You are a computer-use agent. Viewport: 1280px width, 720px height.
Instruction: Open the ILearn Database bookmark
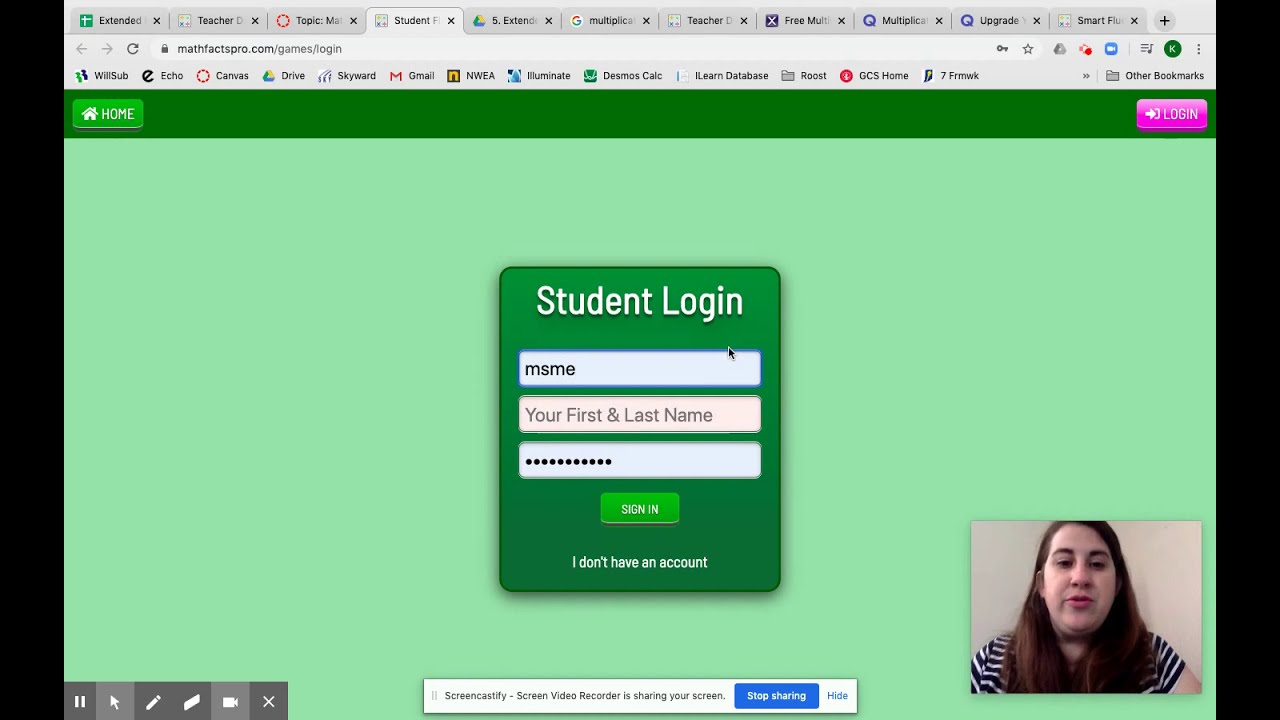click(x=722, y=76)
